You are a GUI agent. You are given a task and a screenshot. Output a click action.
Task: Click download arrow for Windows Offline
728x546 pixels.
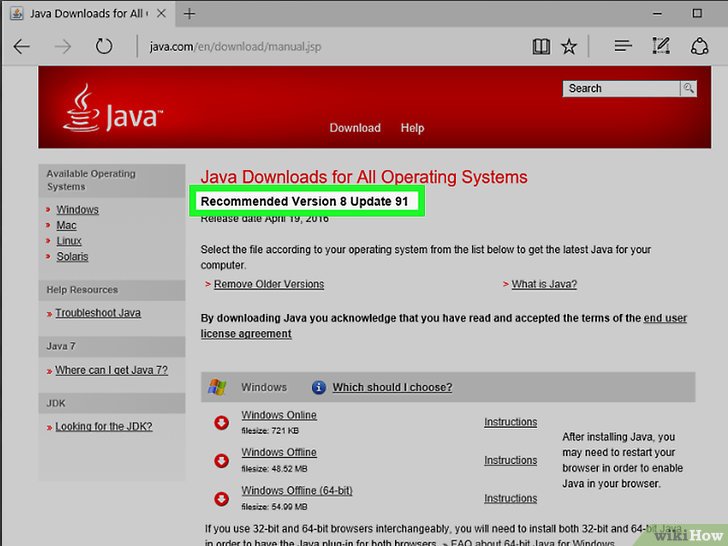click(x=221, y=461)
